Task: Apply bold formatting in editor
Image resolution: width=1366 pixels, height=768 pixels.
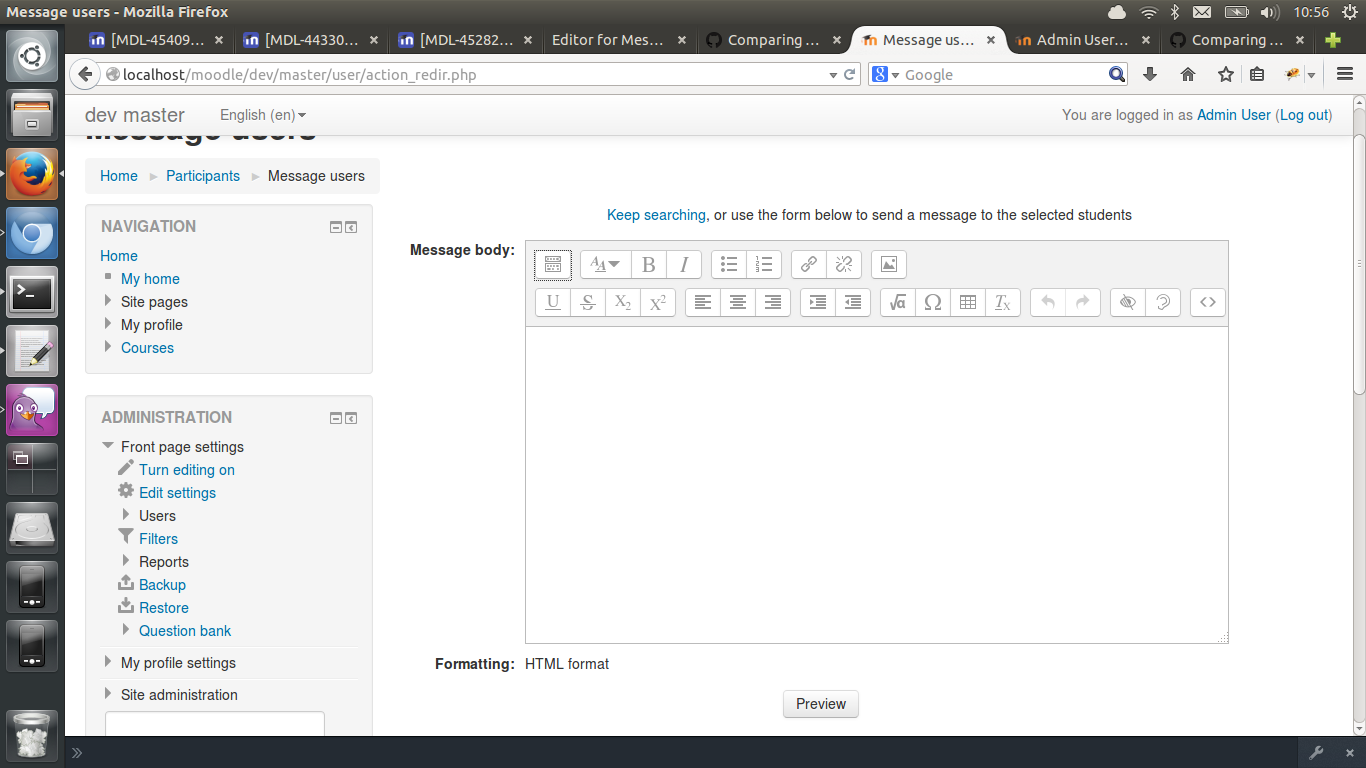Action: tap(648, 264)
